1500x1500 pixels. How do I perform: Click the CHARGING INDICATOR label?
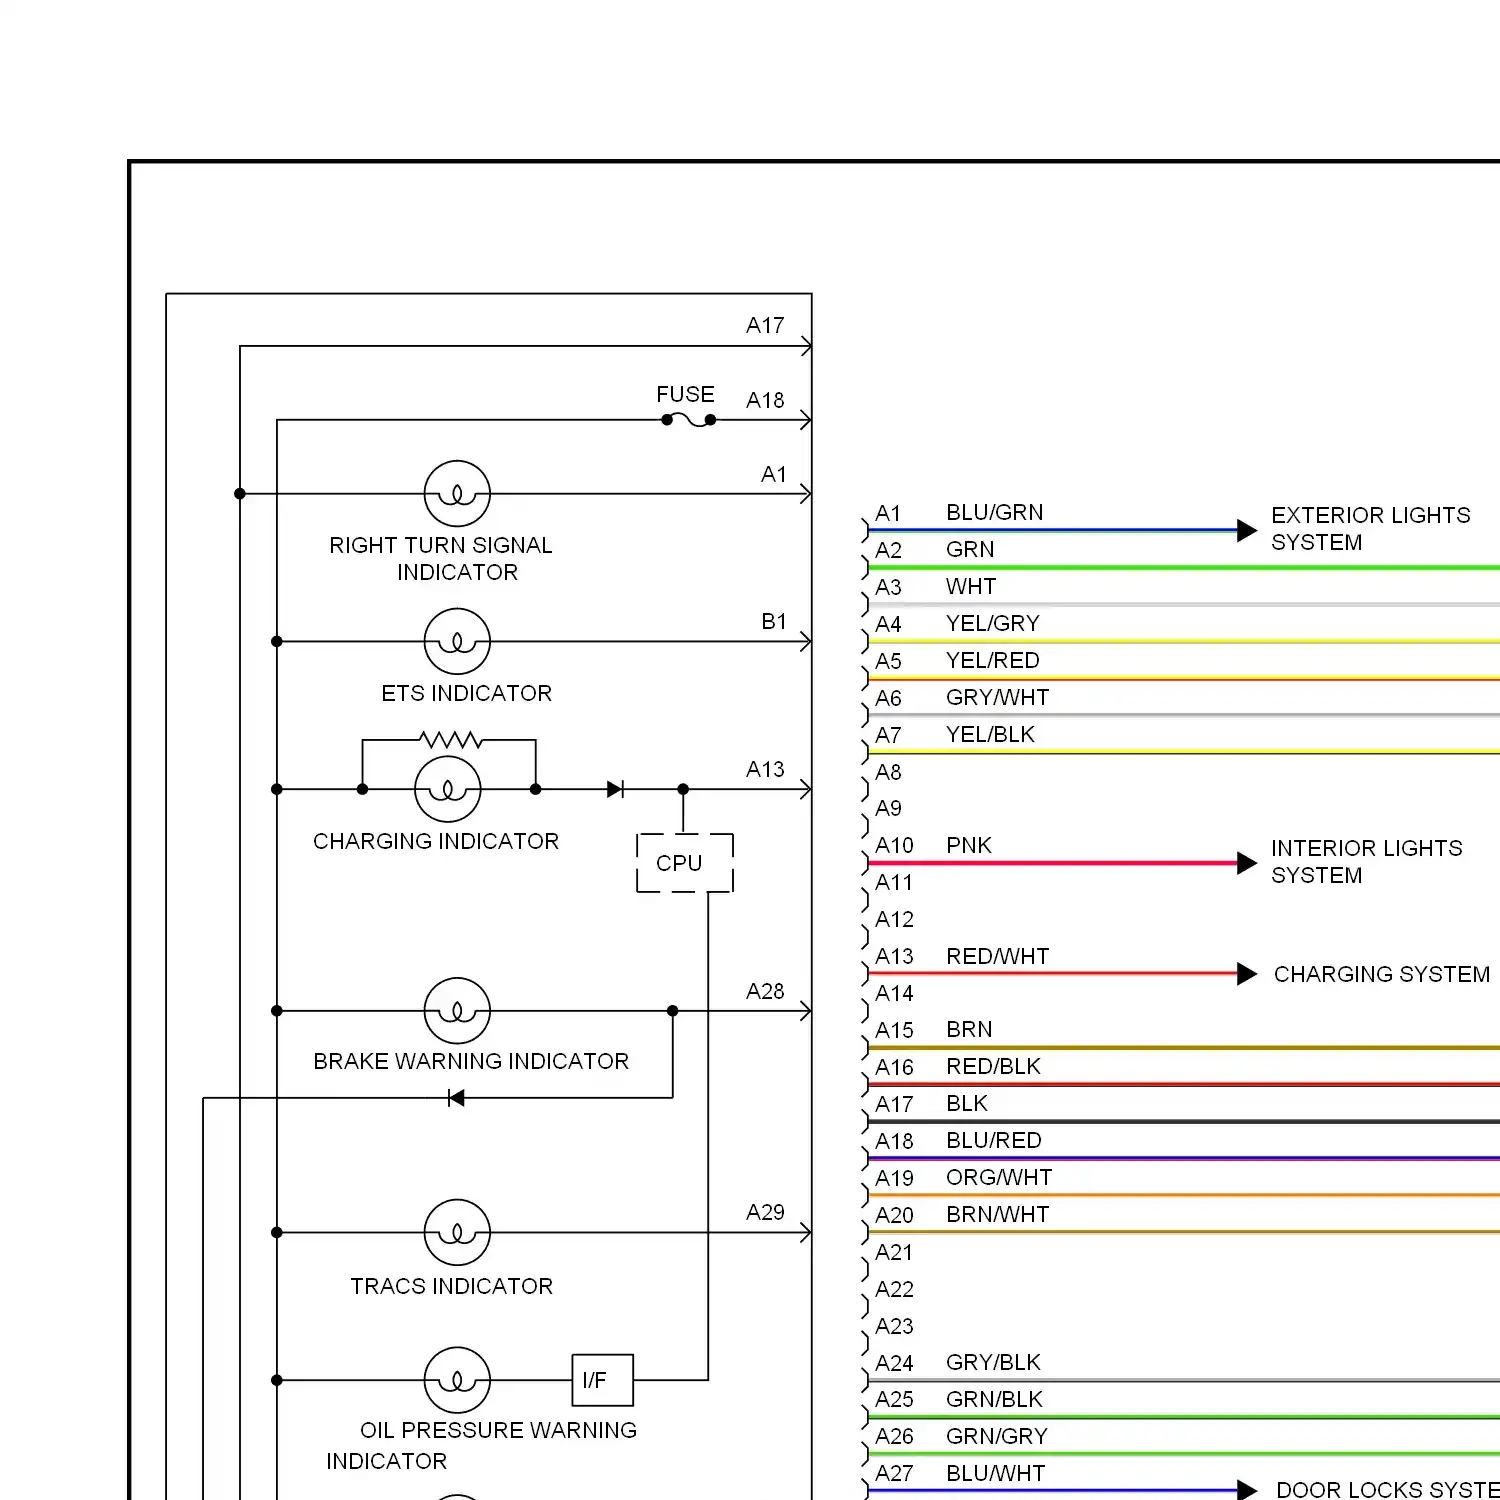tap(436, 841)
